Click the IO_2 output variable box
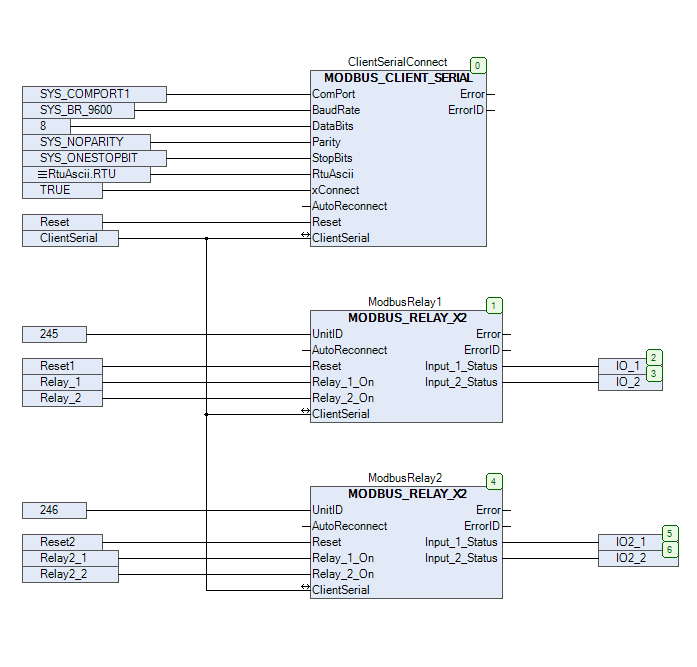Viewport: 697px width, 667px height. [629, 382]
